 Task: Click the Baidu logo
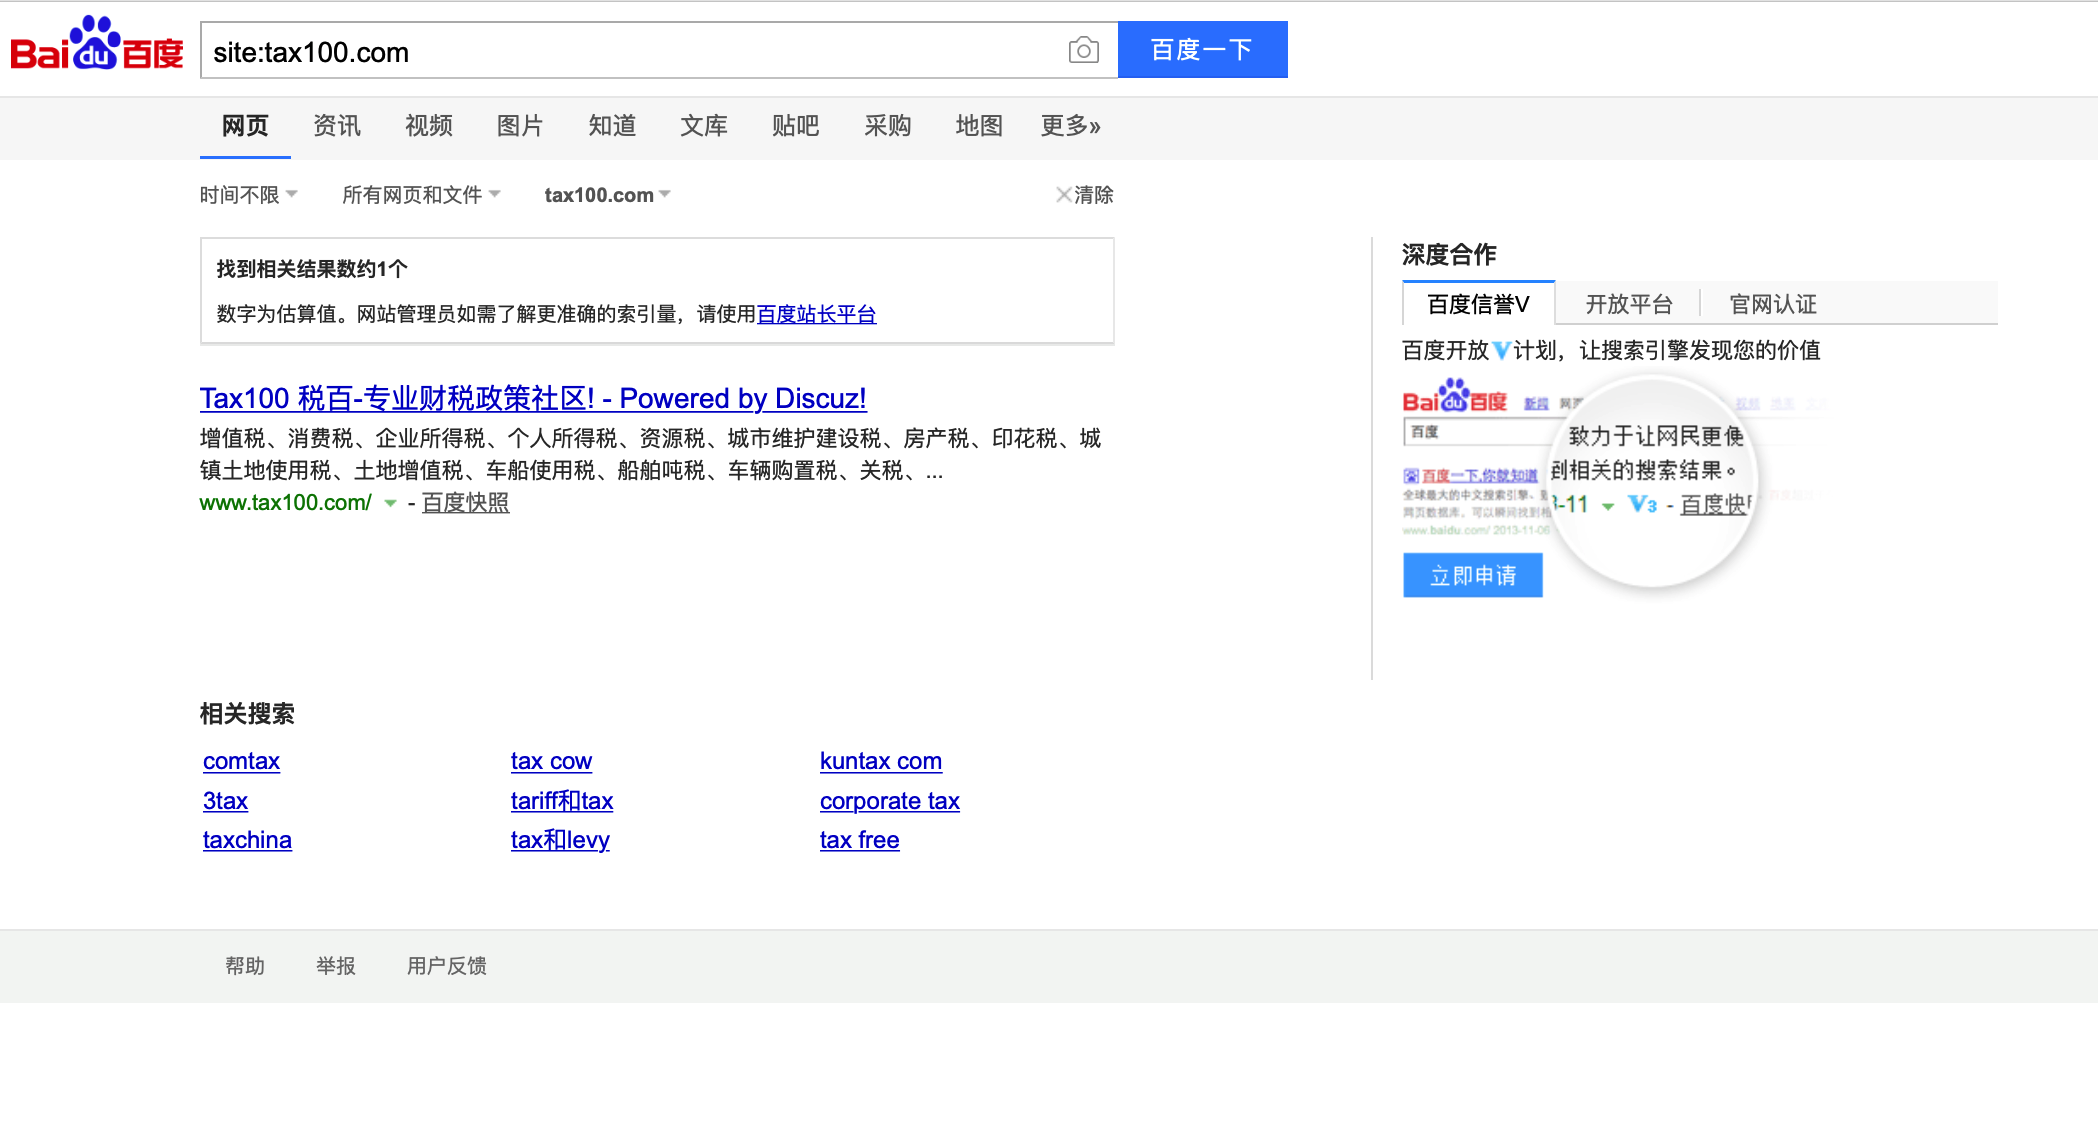tap(97, 45)
